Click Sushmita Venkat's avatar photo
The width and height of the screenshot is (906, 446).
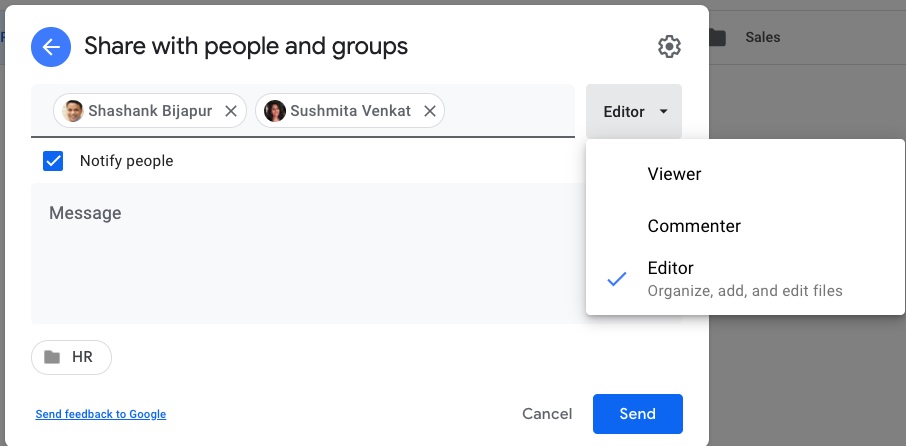(x=274, y=111)
